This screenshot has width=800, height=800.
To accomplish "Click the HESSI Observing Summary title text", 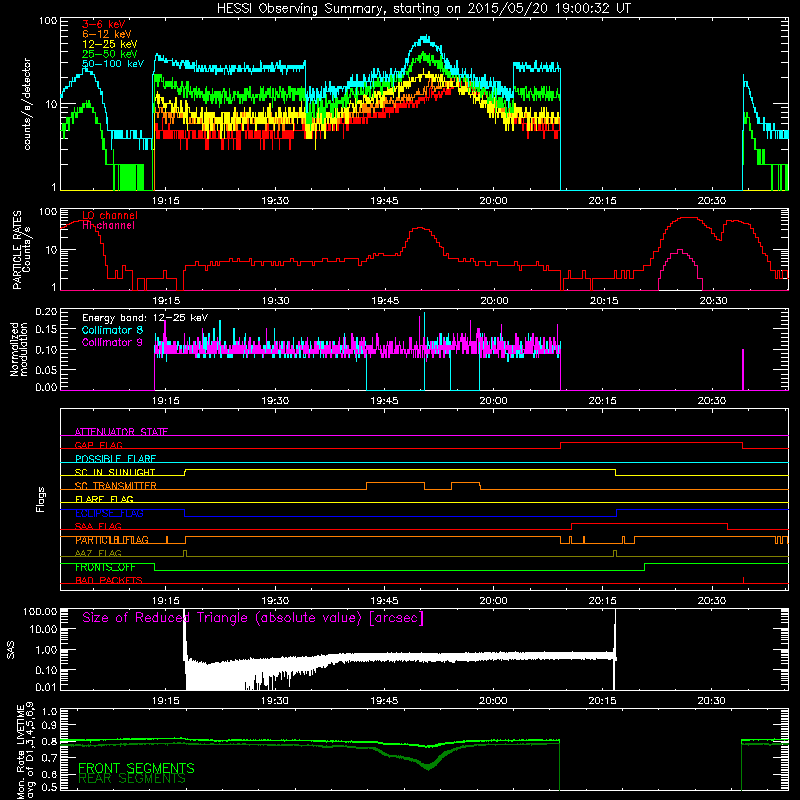I will (x=424, y=9).
